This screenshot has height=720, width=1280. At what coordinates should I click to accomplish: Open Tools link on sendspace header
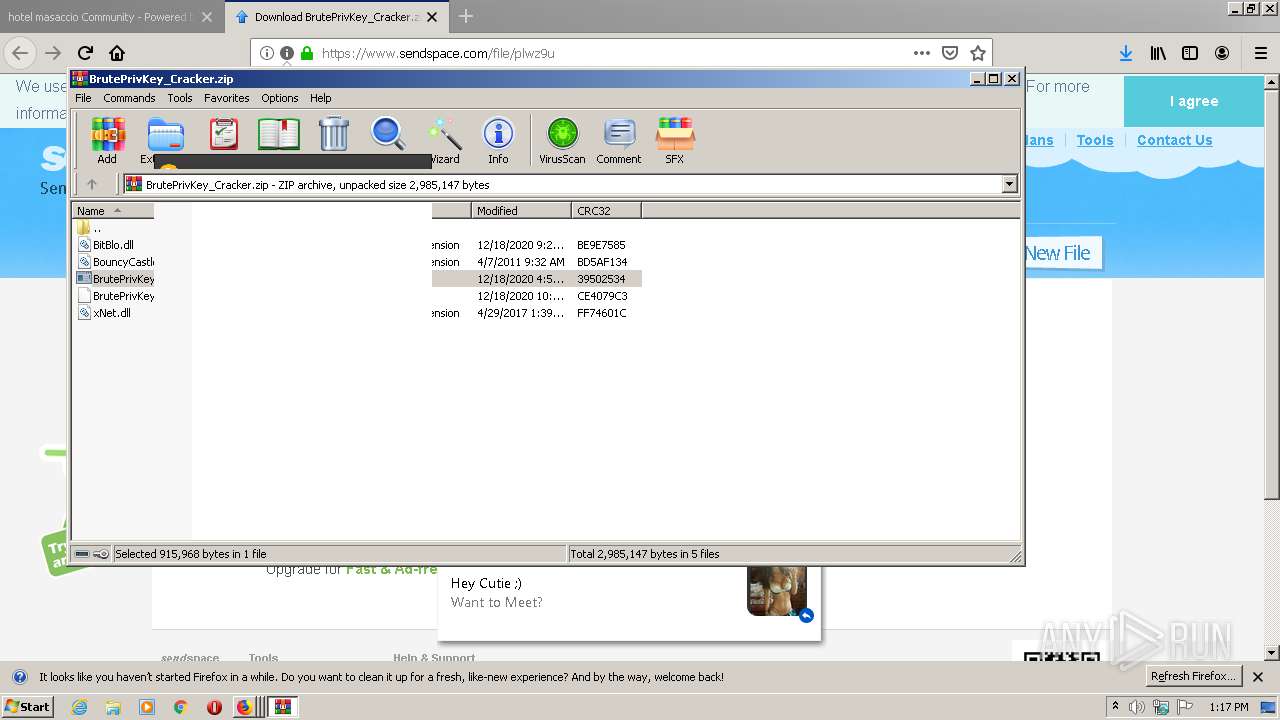coord(1095,141)
